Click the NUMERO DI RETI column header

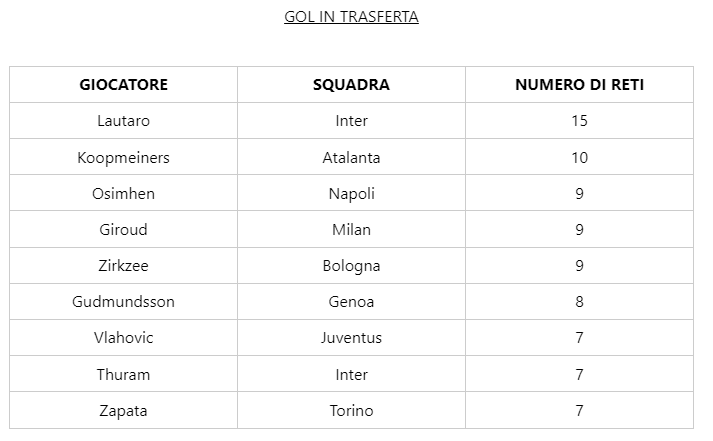pos(579,85)
